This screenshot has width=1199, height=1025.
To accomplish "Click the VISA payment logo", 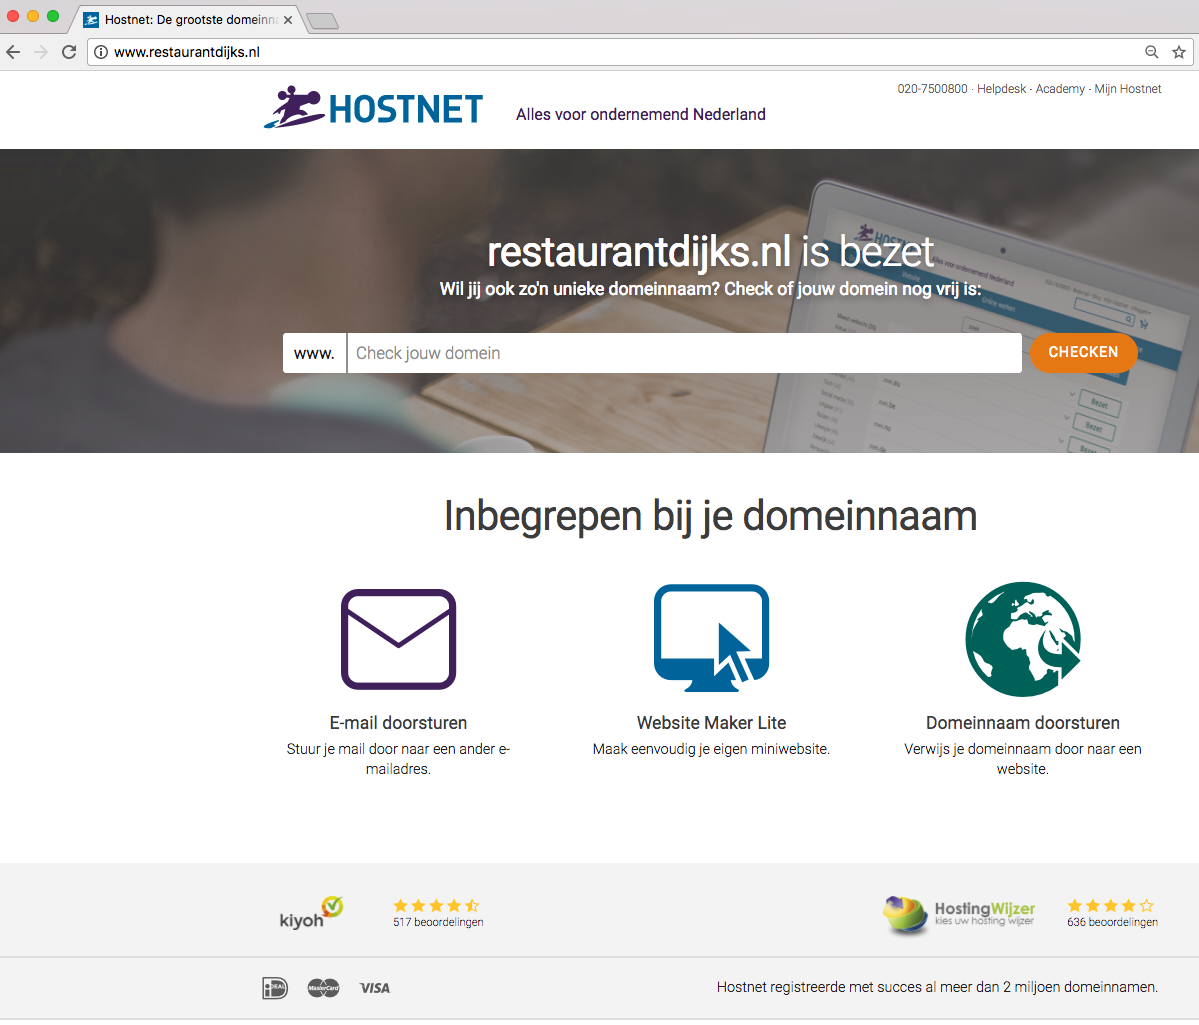I will [375, 988].
